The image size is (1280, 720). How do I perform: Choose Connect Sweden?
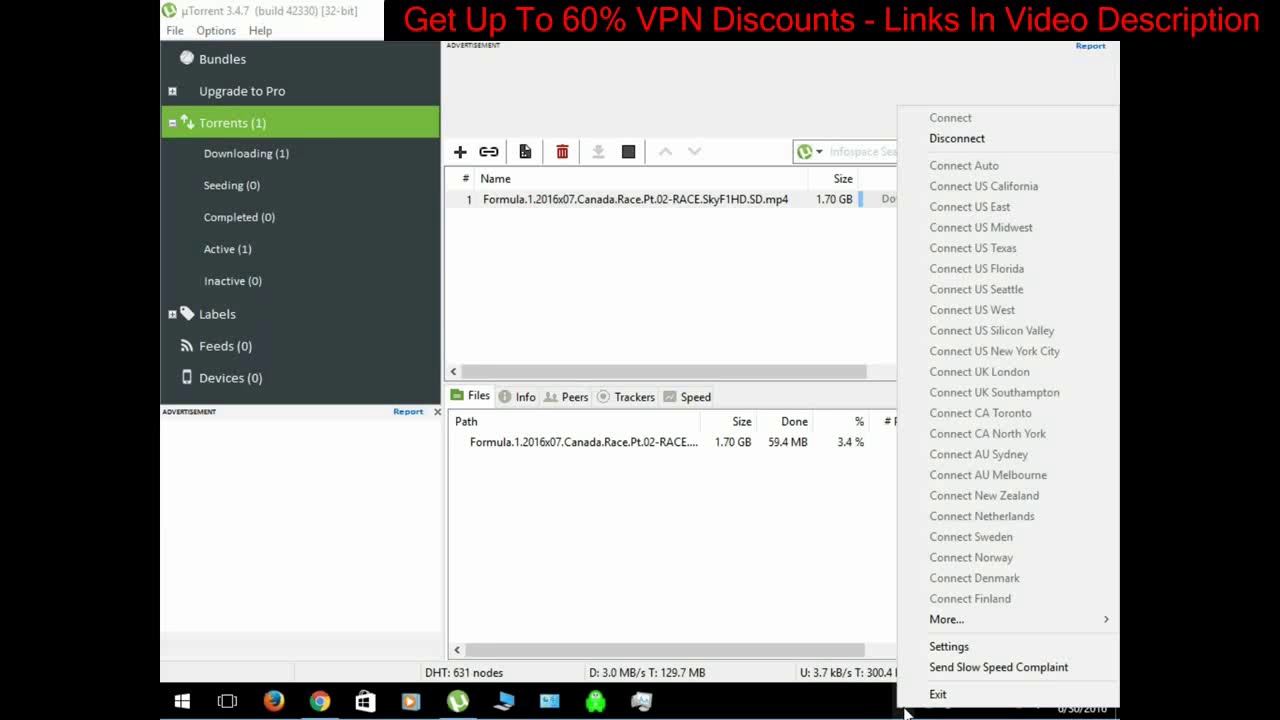click(971, 537)
